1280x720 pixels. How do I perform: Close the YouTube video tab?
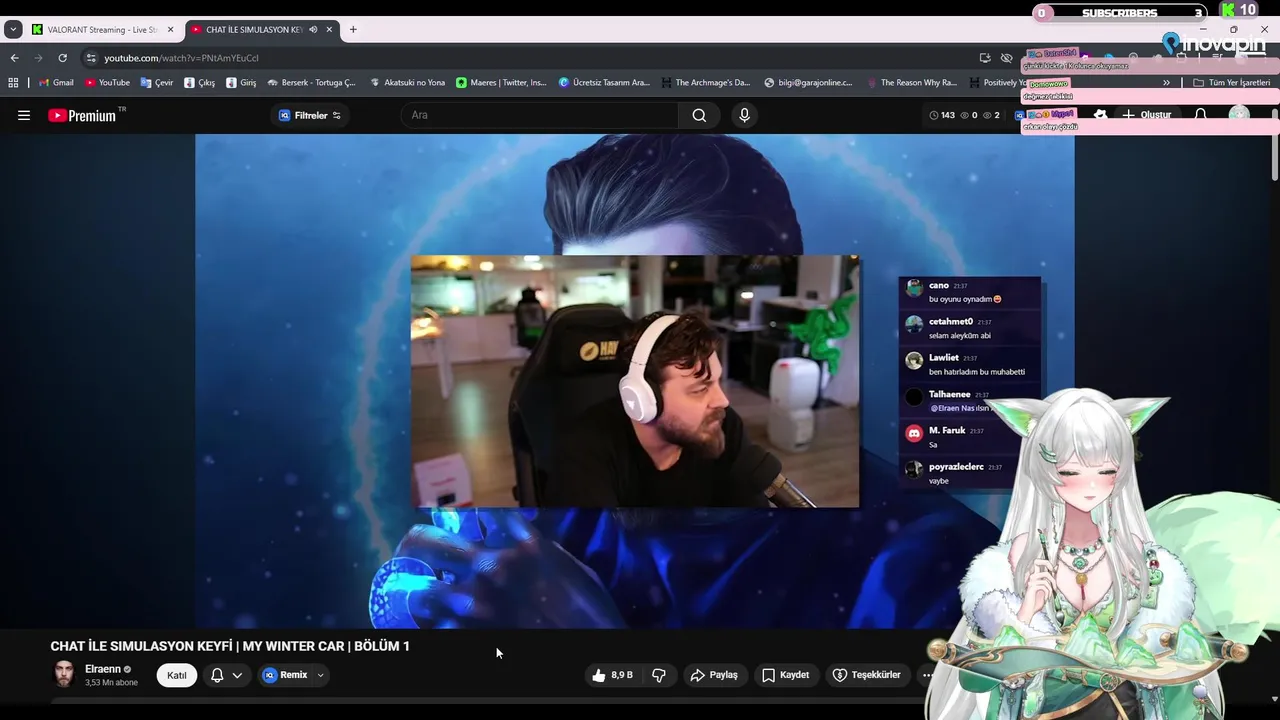coord(329,30)
